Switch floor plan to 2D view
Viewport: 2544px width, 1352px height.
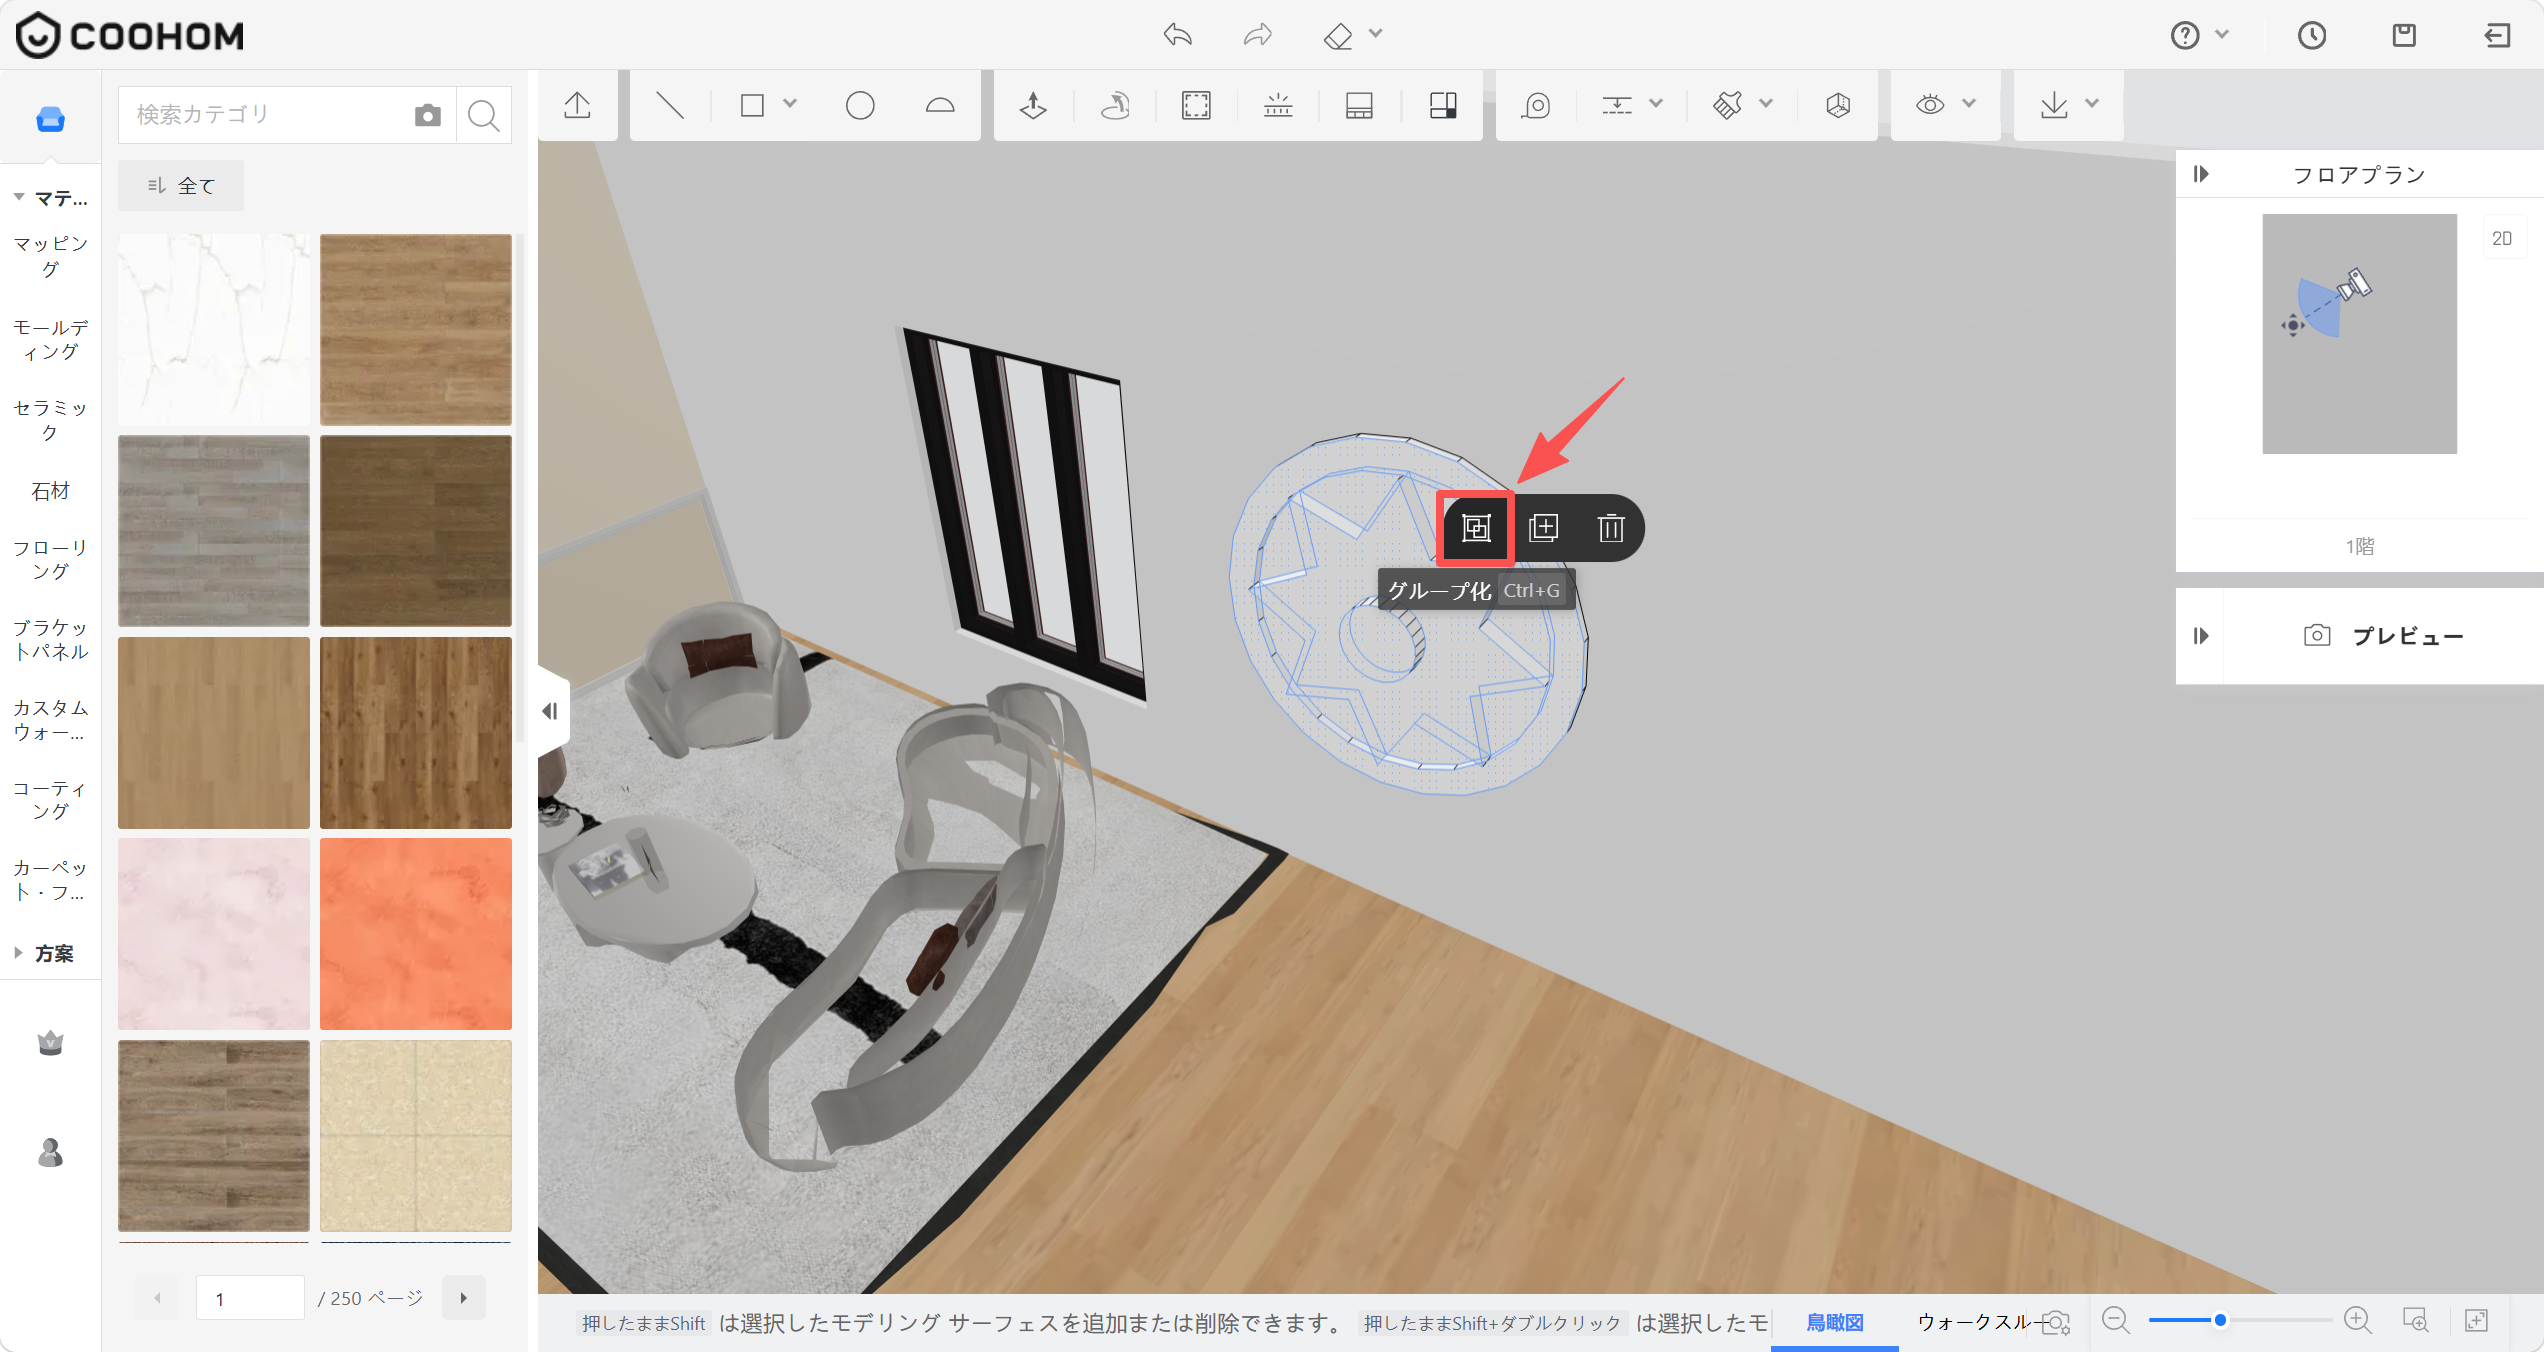click(x=2502, y=238)
